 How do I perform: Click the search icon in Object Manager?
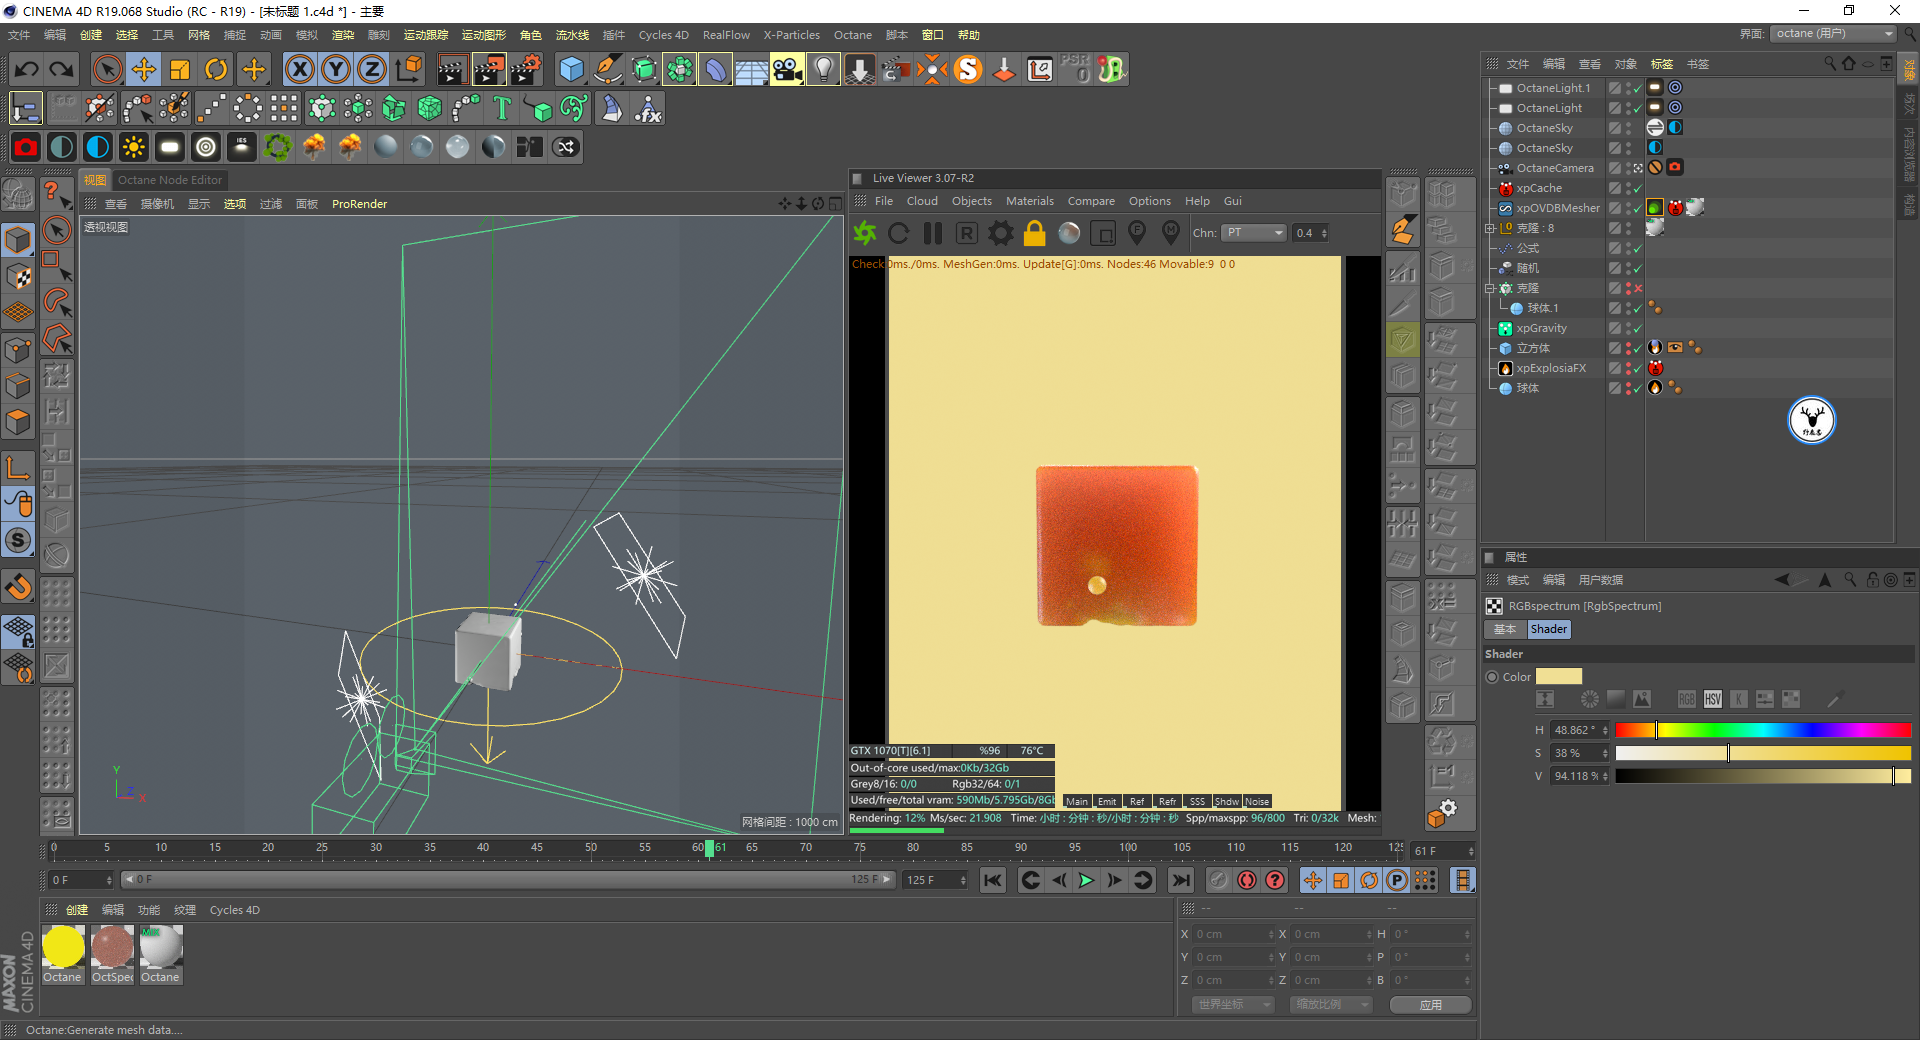tap(1830, 63)
